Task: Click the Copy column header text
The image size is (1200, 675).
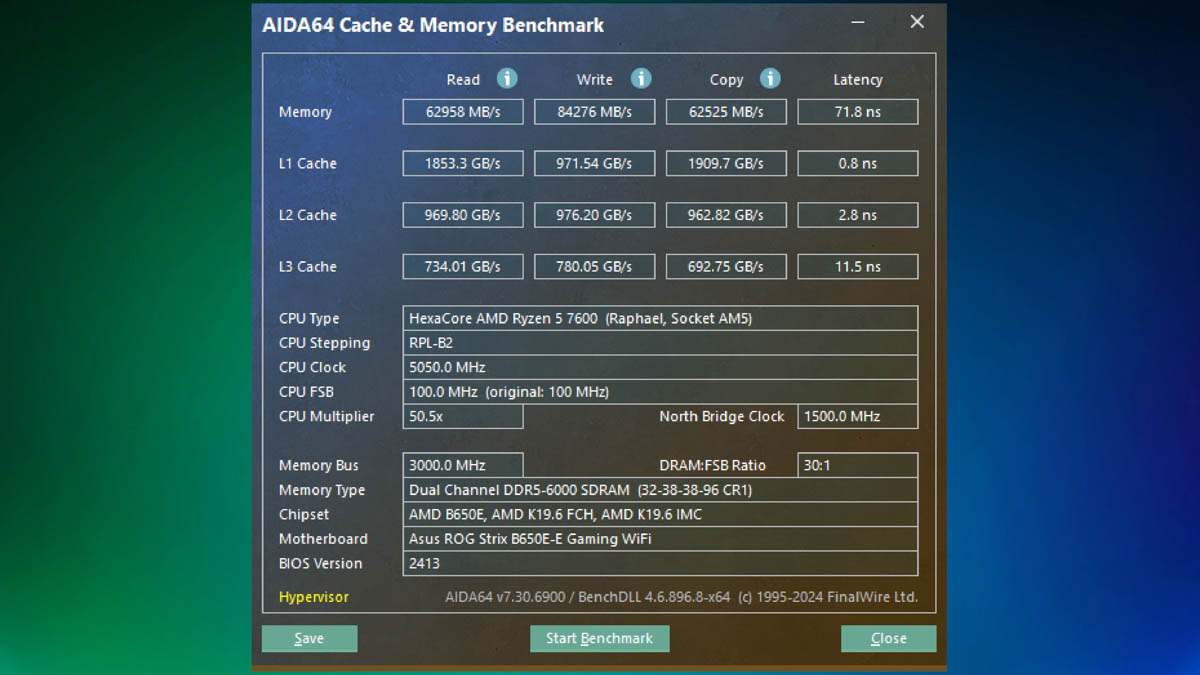Action: (726, 79)
